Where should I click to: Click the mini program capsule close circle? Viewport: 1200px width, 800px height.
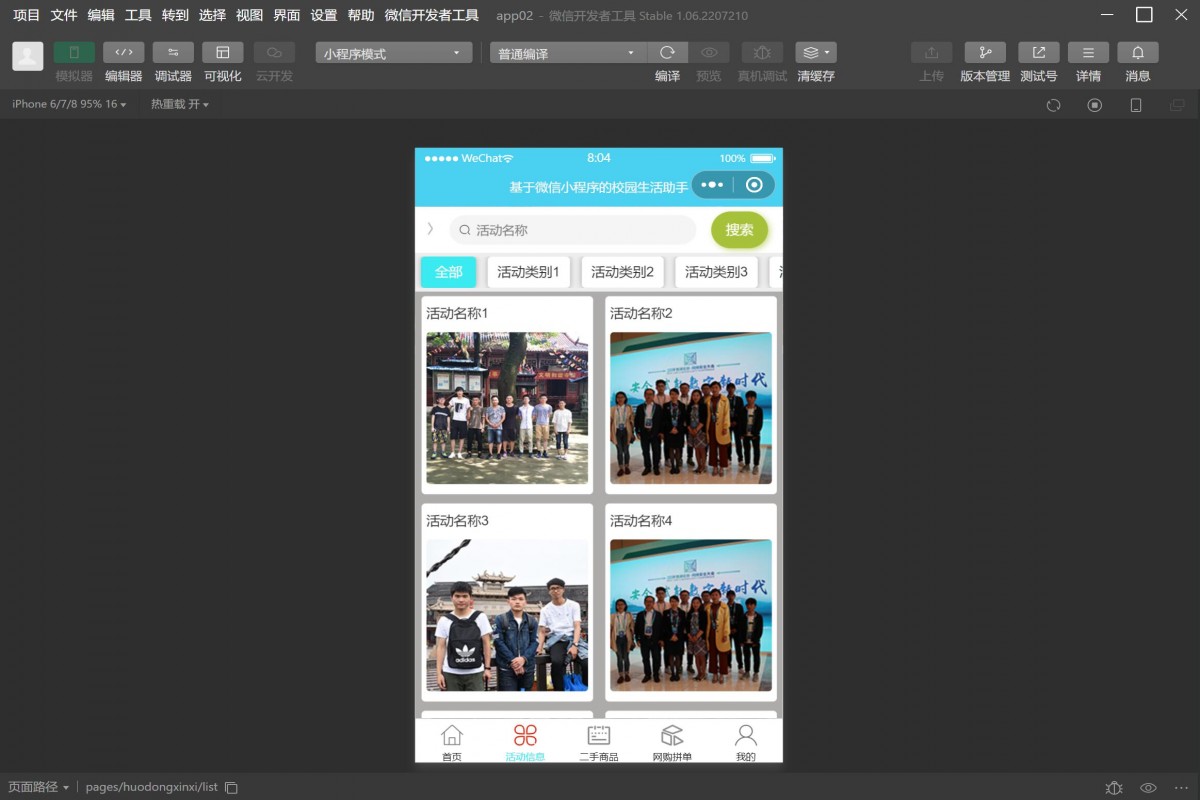(x=754, y=185)
